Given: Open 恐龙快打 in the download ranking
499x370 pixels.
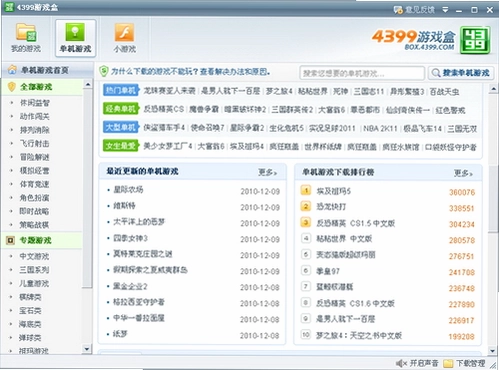Looking at the screenshot, I should pyautogui.click(x=331, y=207).
